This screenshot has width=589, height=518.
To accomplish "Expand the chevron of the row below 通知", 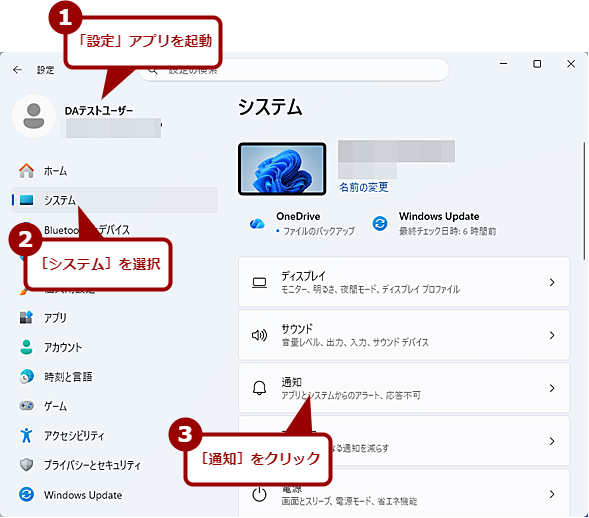I will 552,441.
